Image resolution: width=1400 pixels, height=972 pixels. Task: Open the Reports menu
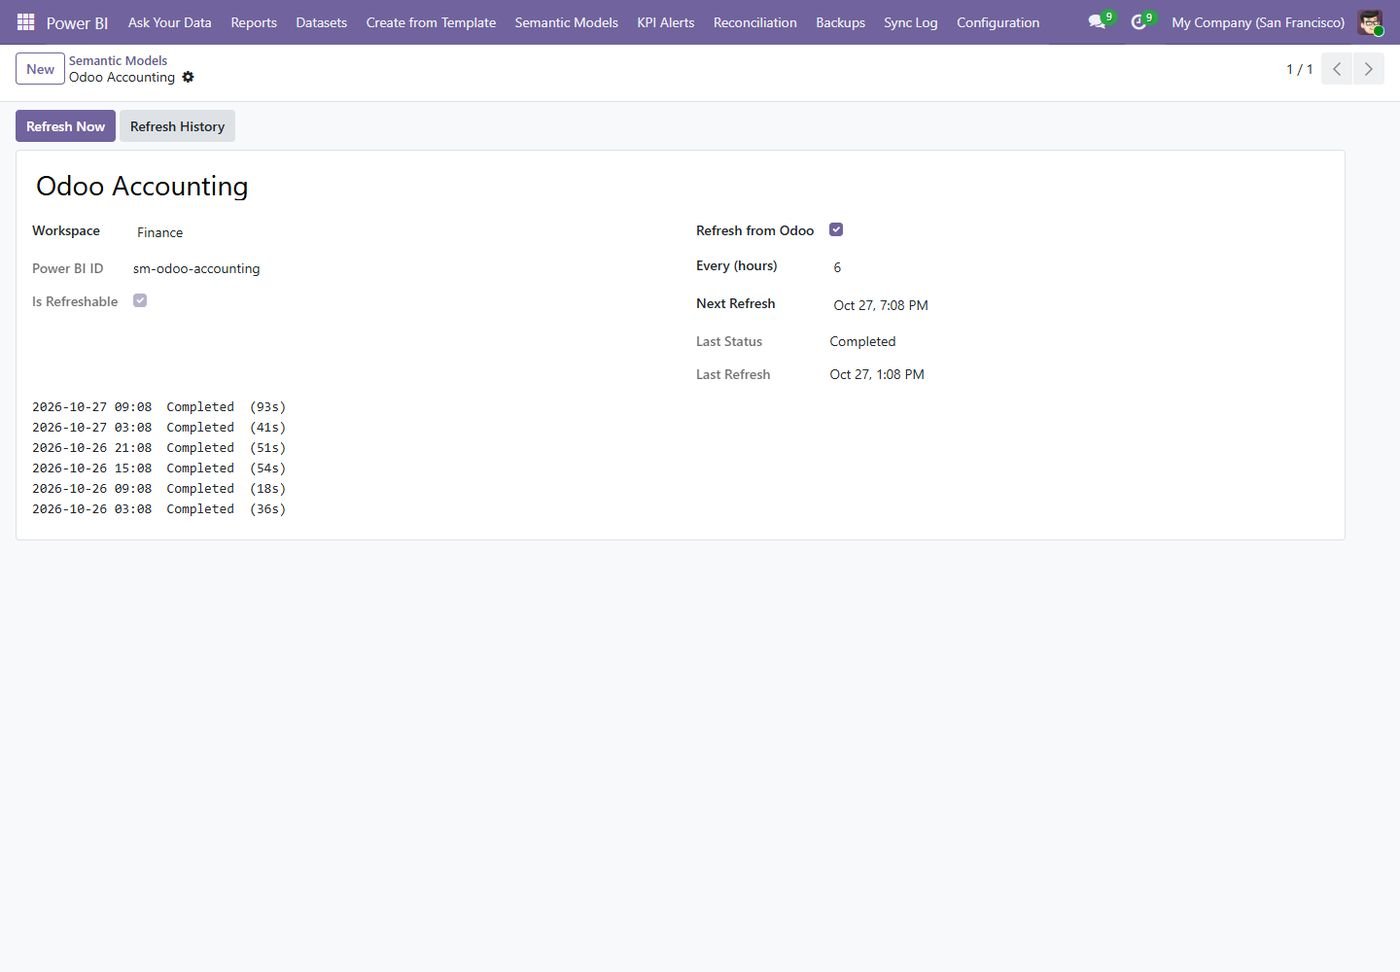click(x=254, y=22)
